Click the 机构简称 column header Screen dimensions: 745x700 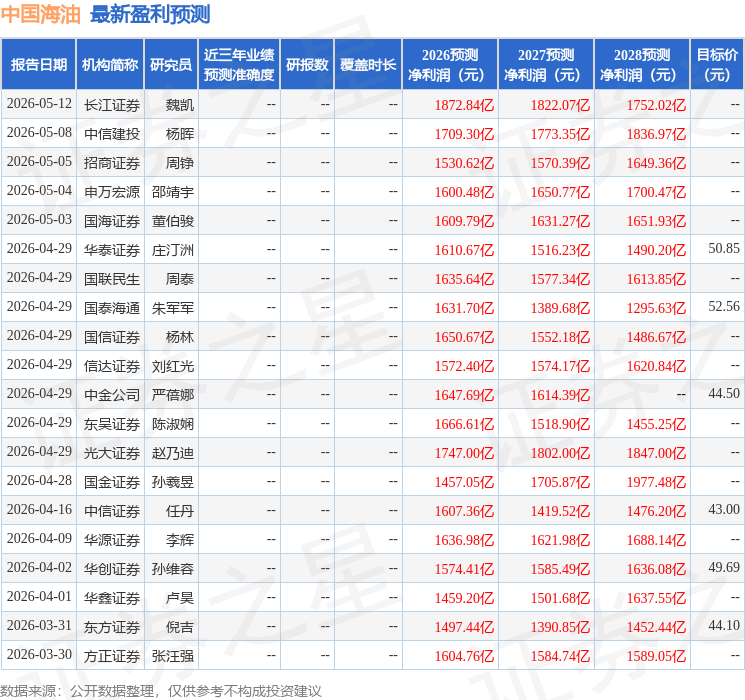coord(110,65)
